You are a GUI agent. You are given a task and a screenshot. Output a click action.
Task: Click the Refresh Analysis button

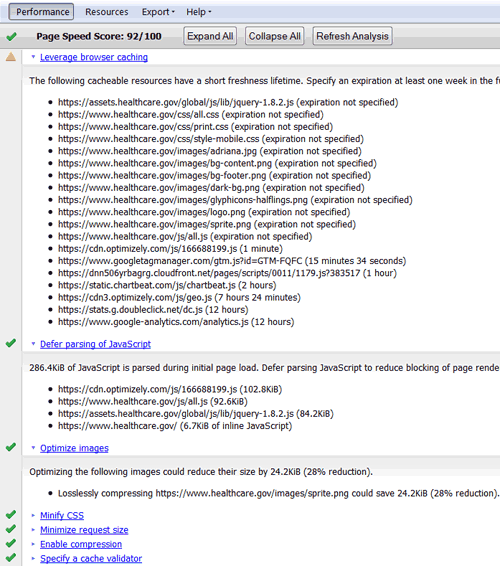tap(352, 36)
